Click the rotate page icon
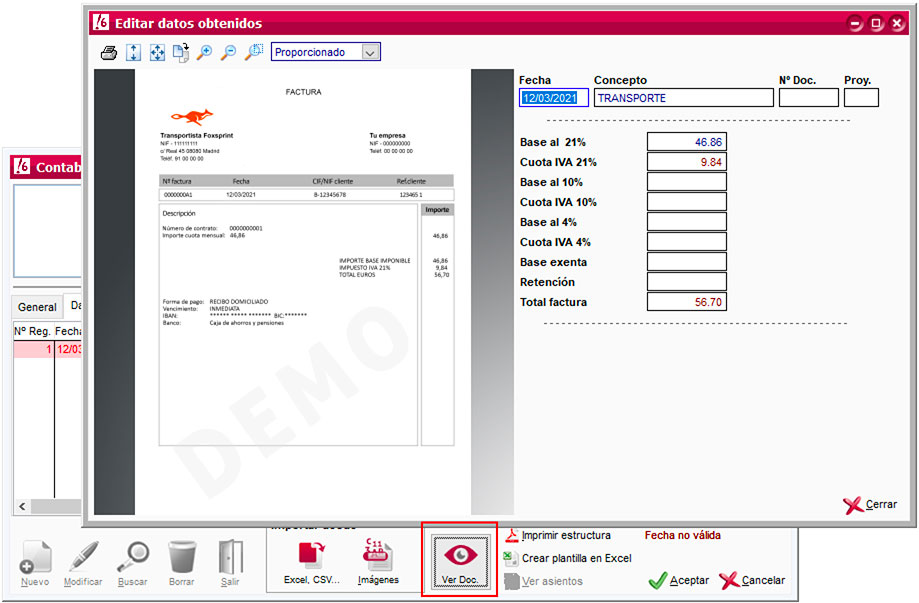 tap(181, 52)
